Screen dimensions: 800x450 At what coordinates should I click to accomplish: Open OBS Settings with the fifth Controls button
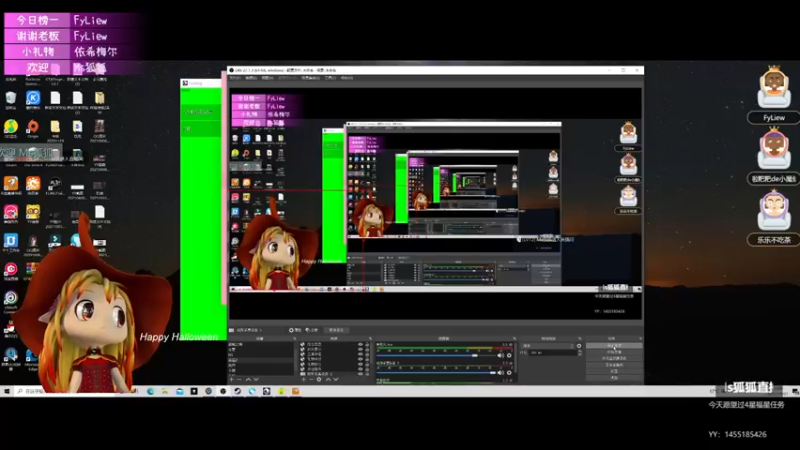click(x=614, y=371)
